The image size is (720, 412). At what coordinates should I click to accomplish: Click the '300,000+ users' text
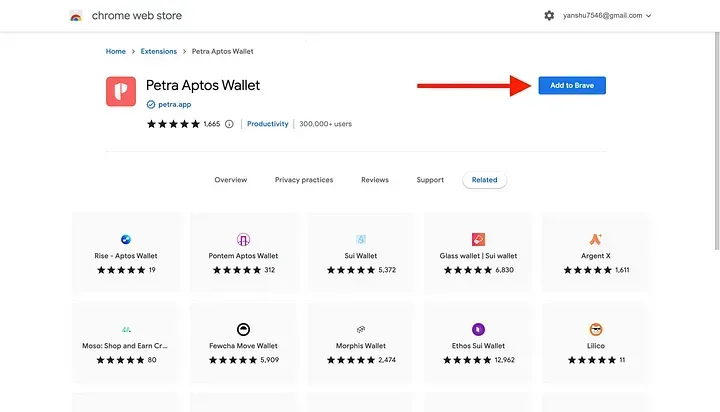tap(326, 124)
